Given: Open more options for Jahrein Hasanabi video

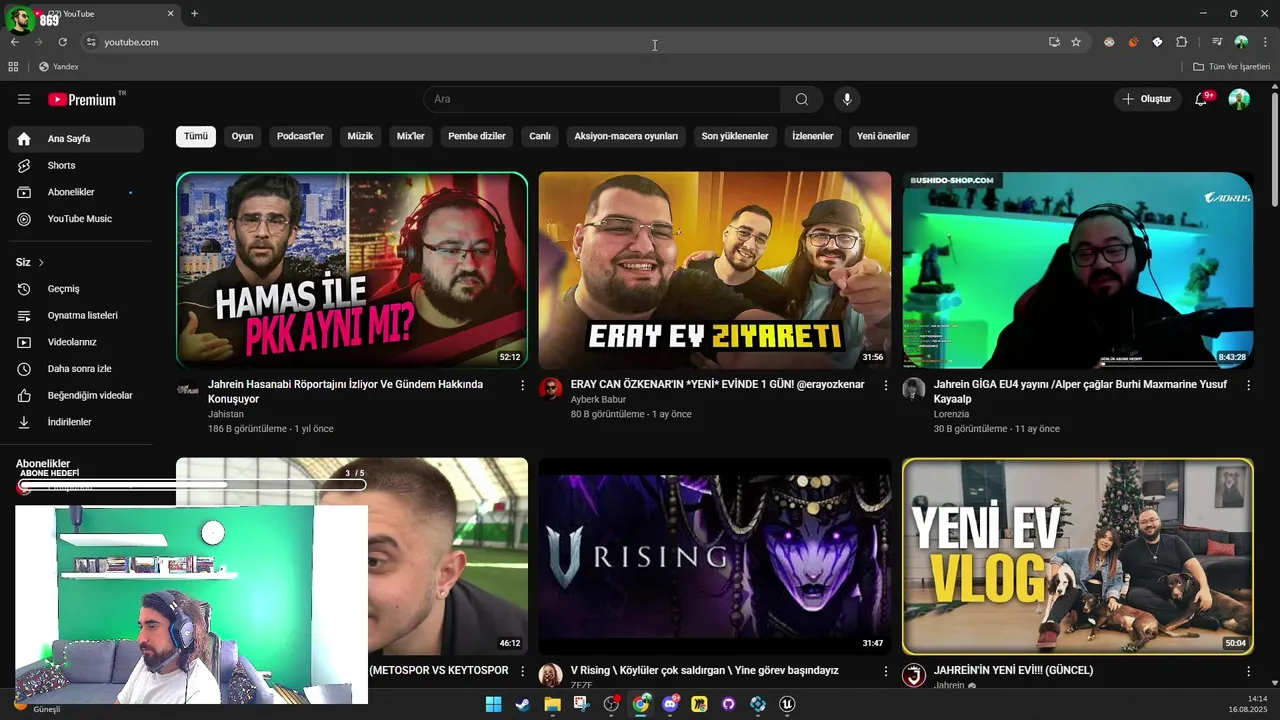Looking at the screenshot, I should tap(522, 385).
